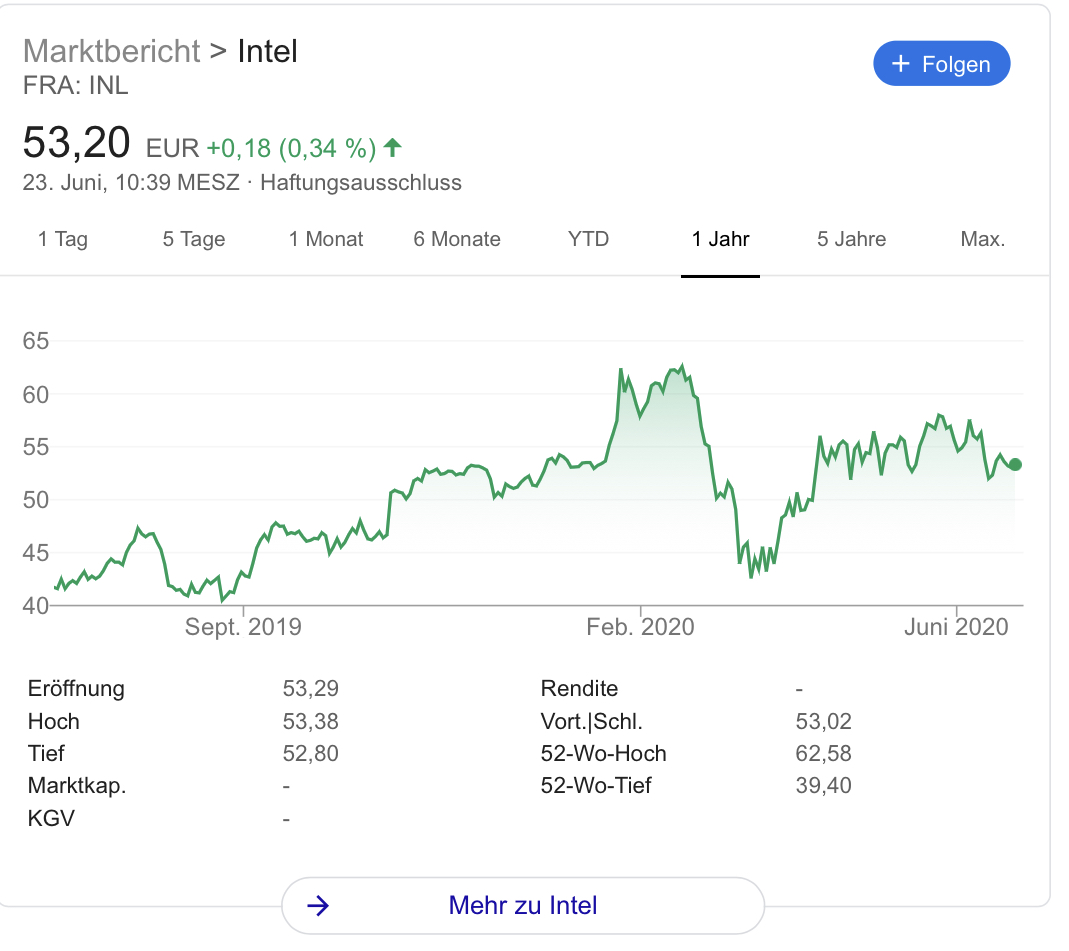Open the Haftungsausschluss disclaimer link

point(361,183)
